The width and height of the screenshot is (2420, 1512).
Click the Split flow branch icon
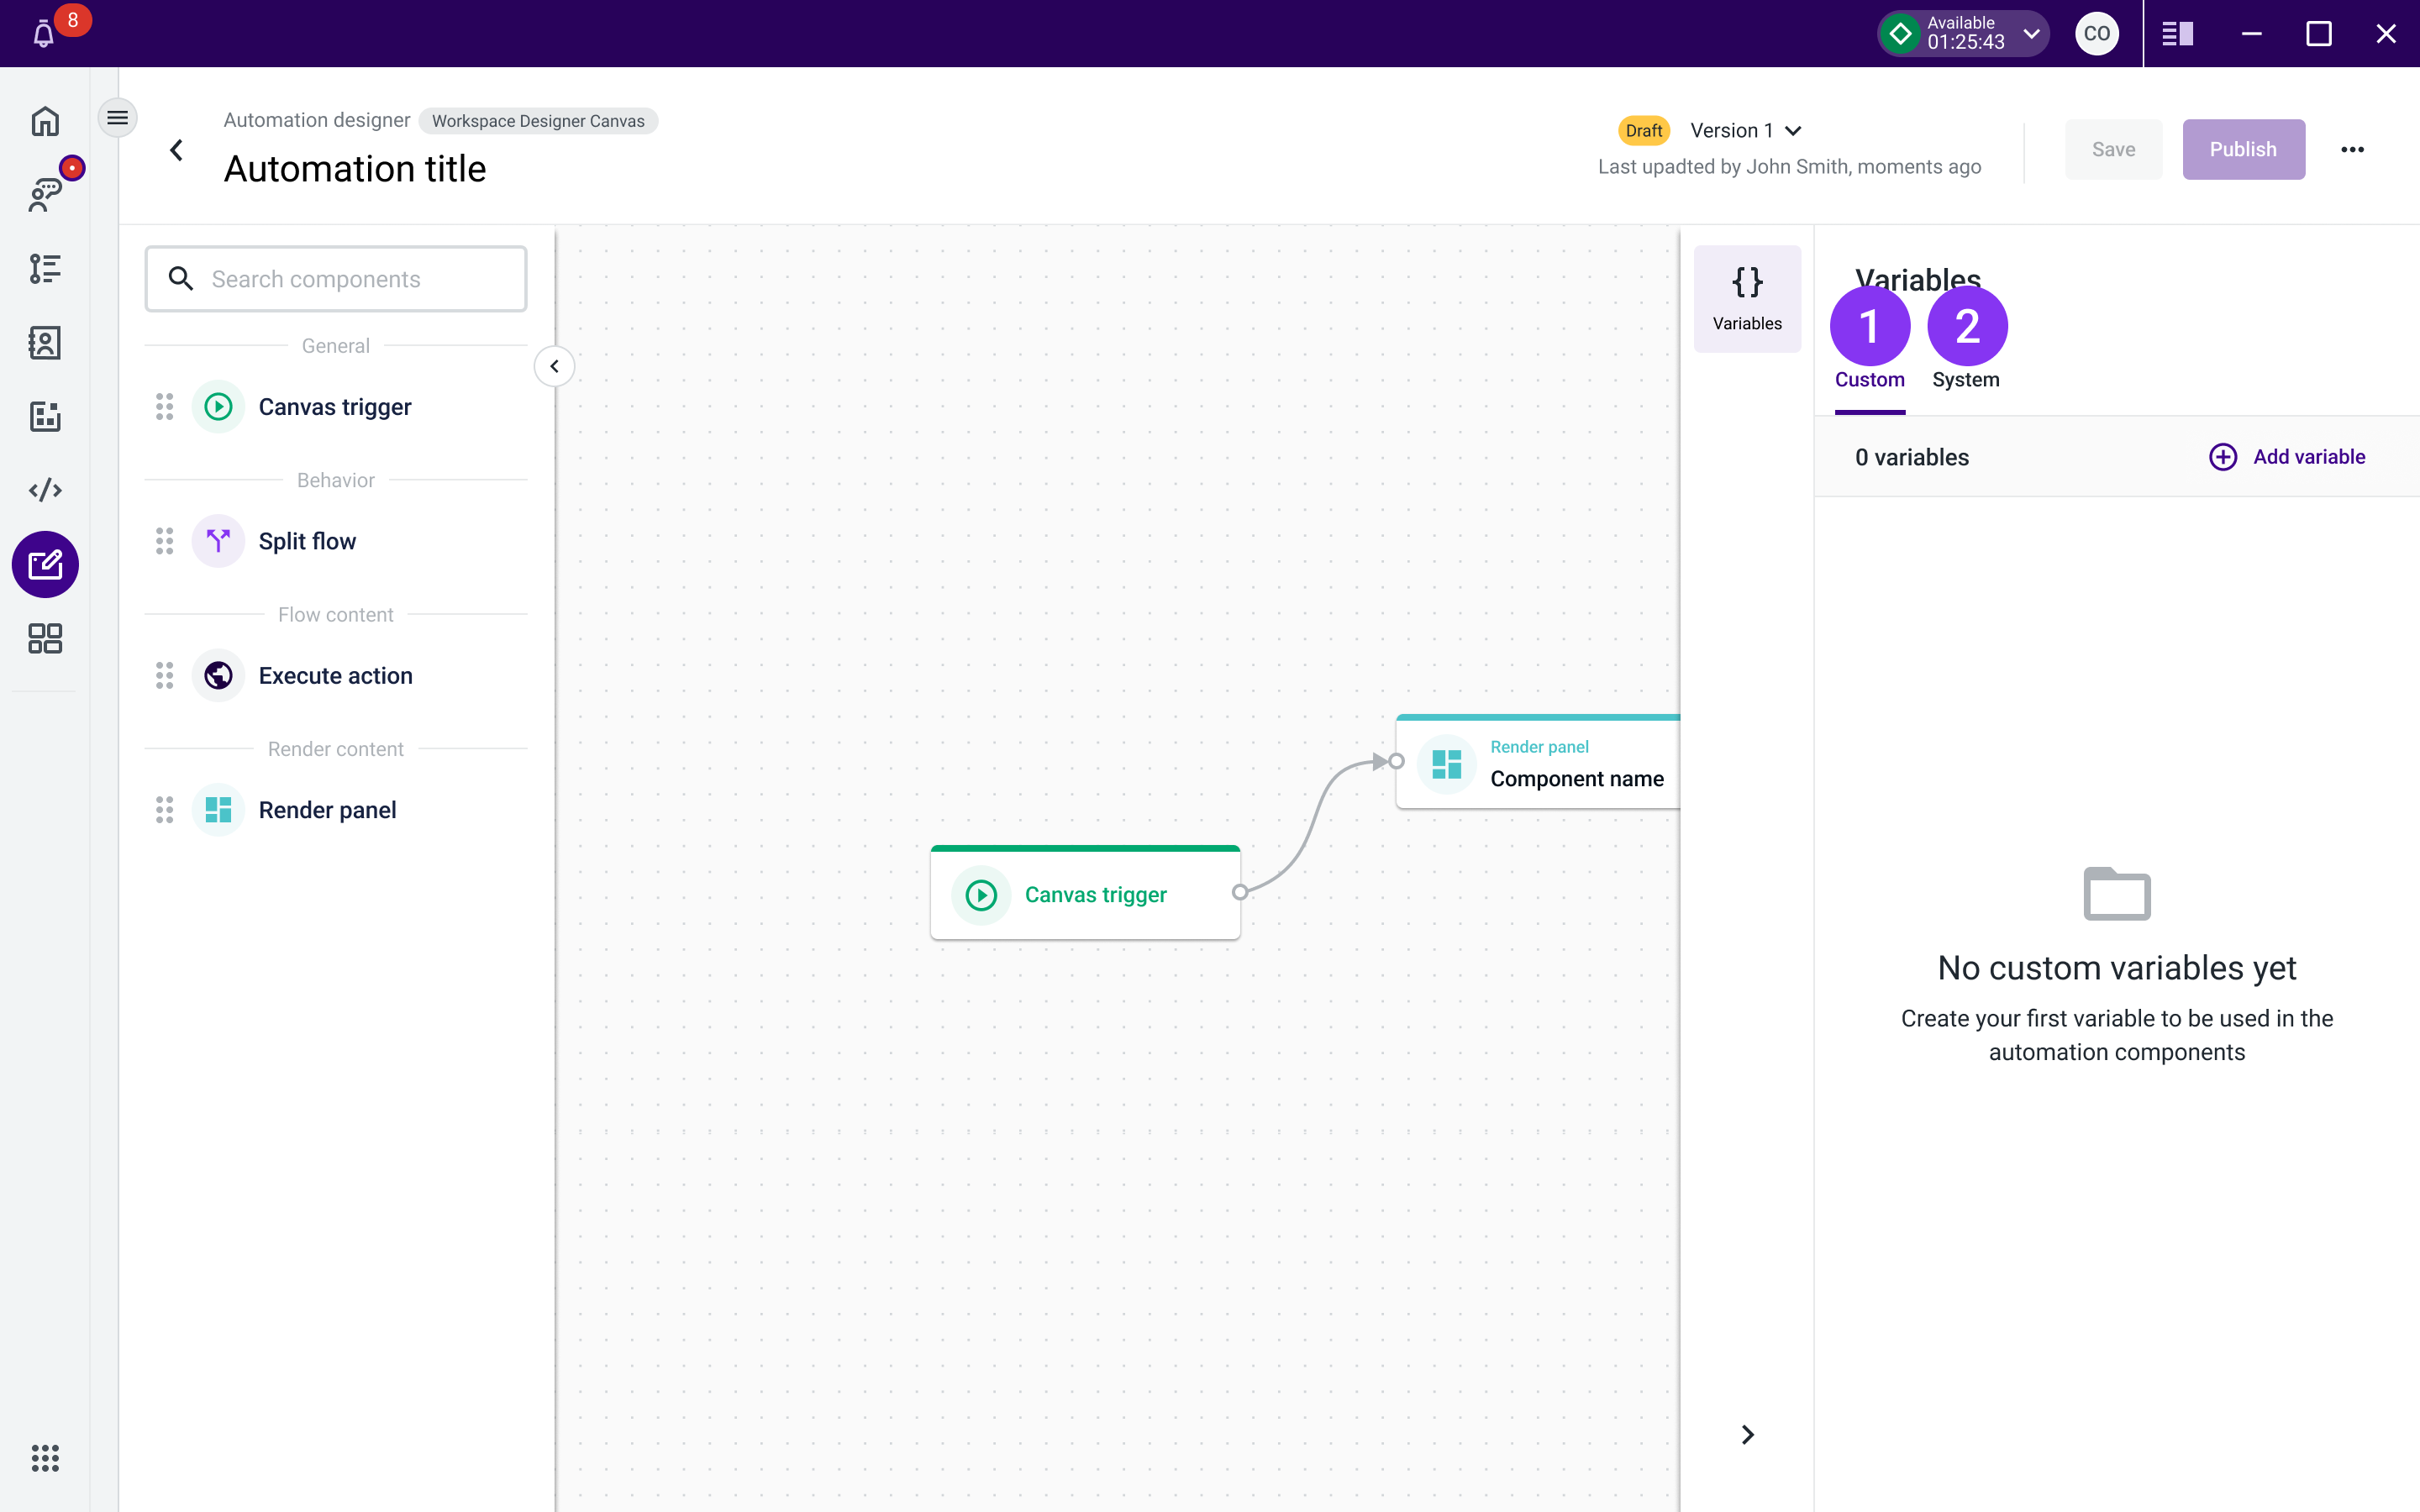(218, 541)
